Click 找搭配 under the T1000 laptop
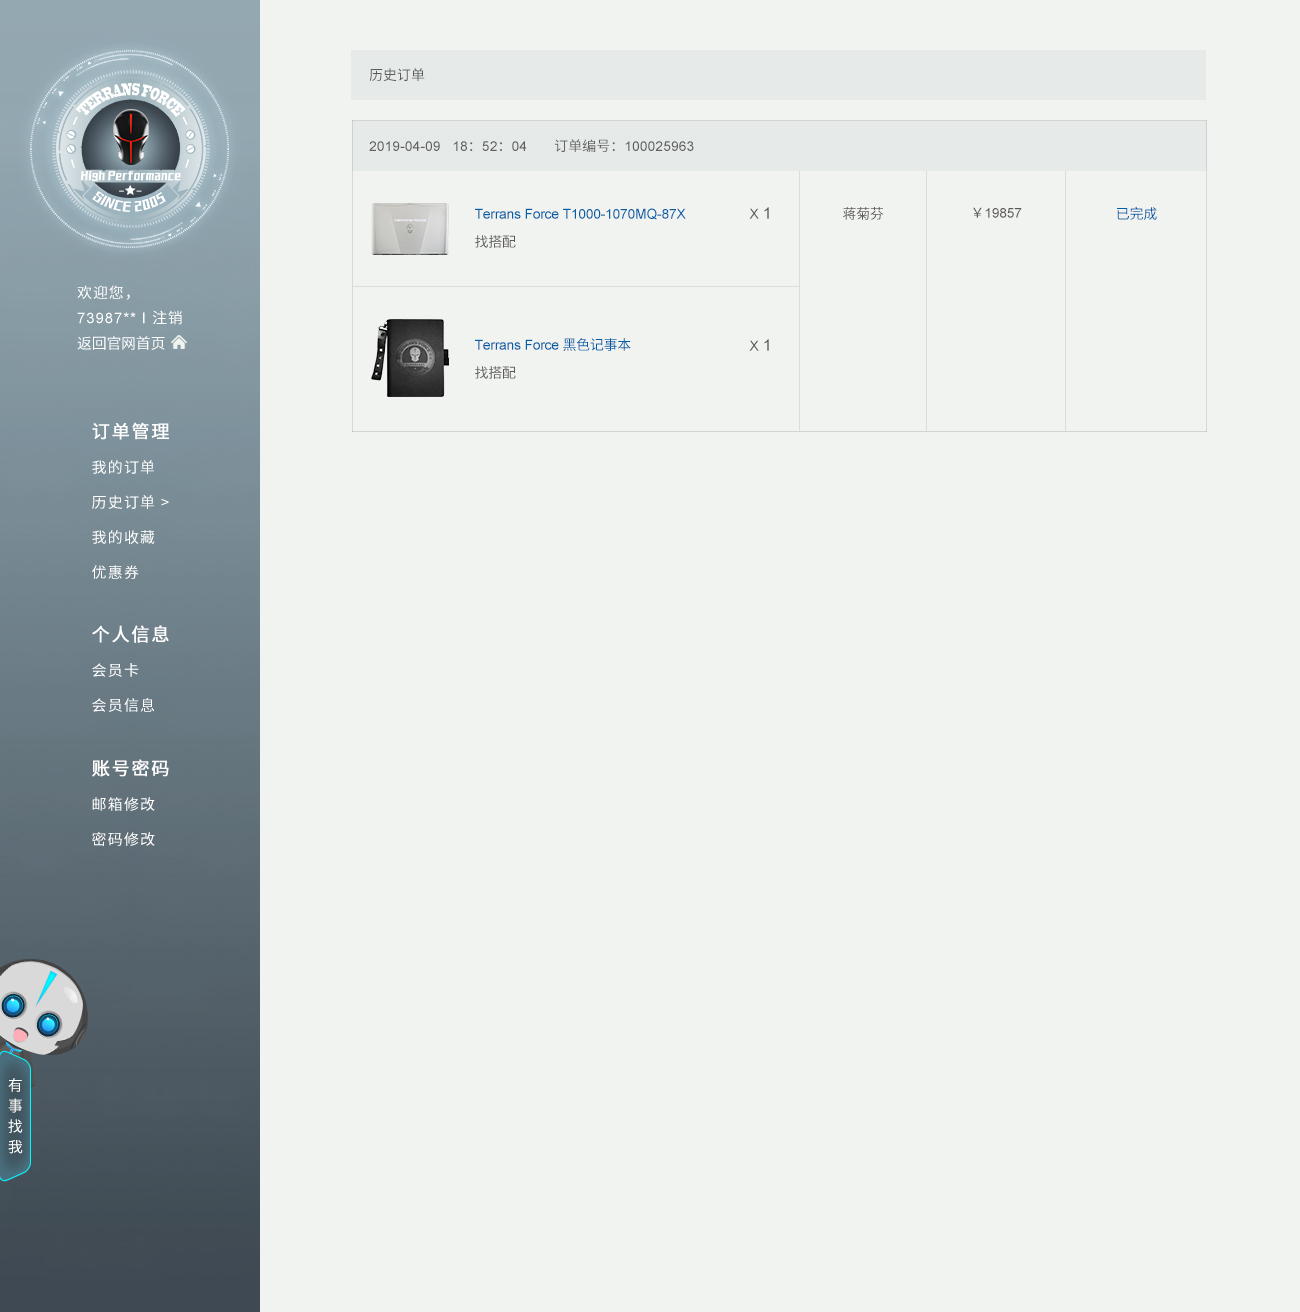The height and width of the screenshot is (1312, 1300). click(495, 242)
